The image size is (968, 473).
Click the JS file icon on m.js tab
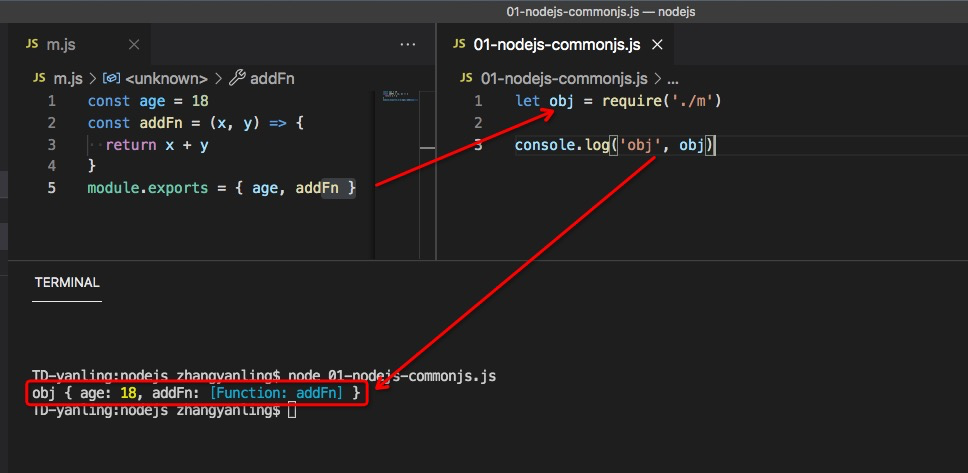pyautogui.click(x=31, y=44)
